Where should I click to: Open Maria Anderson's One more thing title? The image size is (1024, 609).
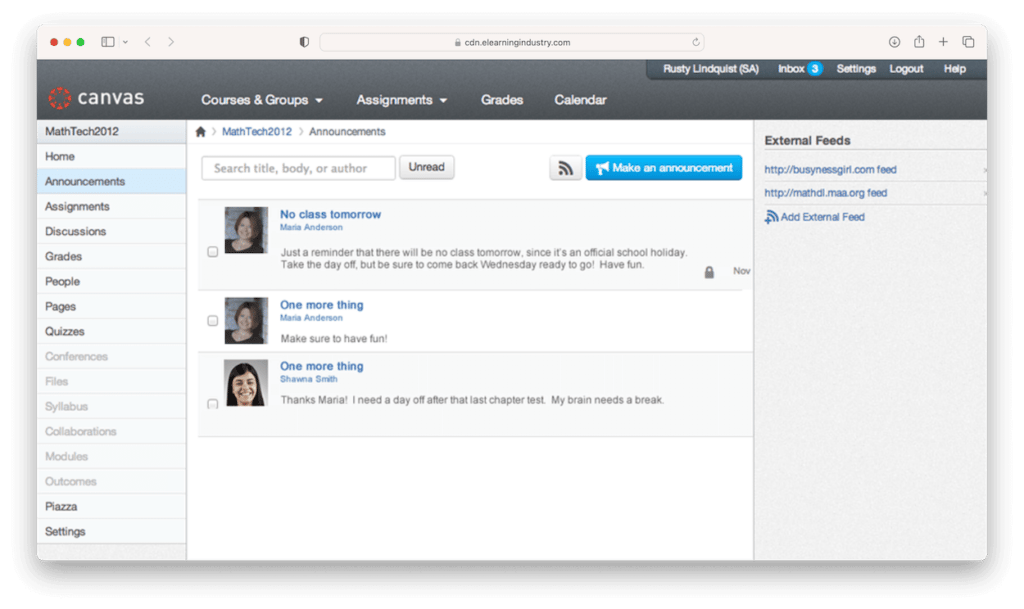point(321,305)
